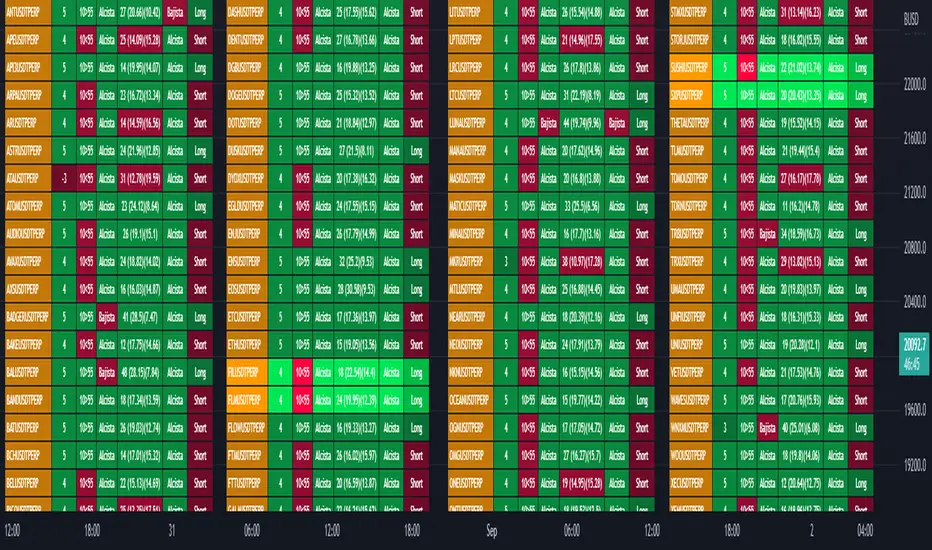Click the 'MANAUSDTPERP' symbol cell
This screenshot has width=932, height=550.
470,150
